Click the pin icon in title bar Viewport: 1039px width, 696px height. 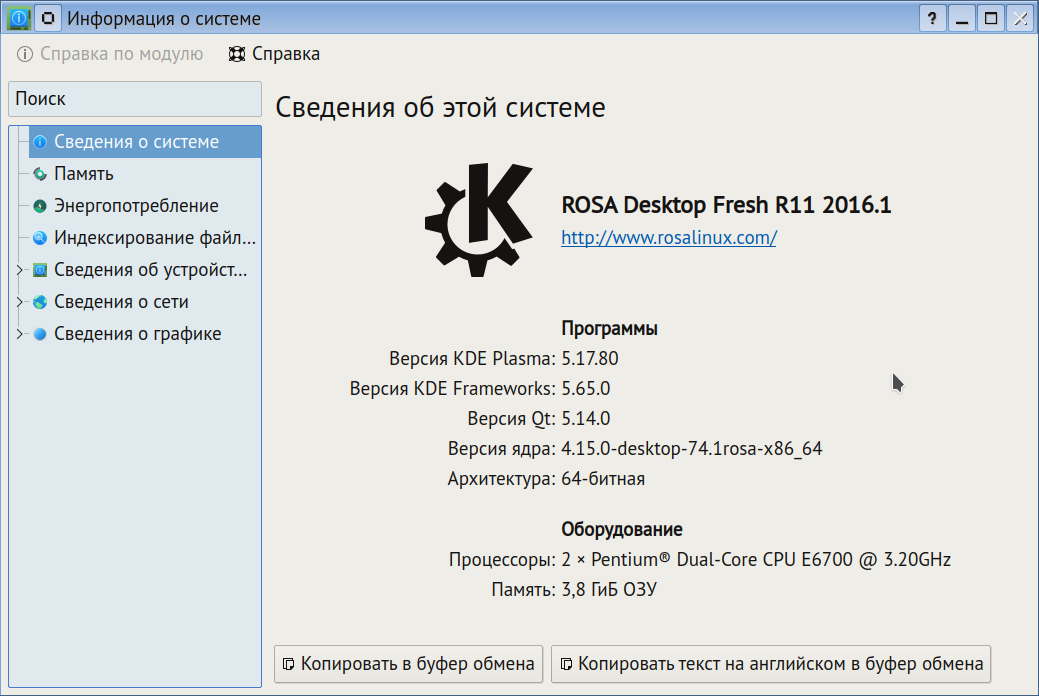[48, 18]
